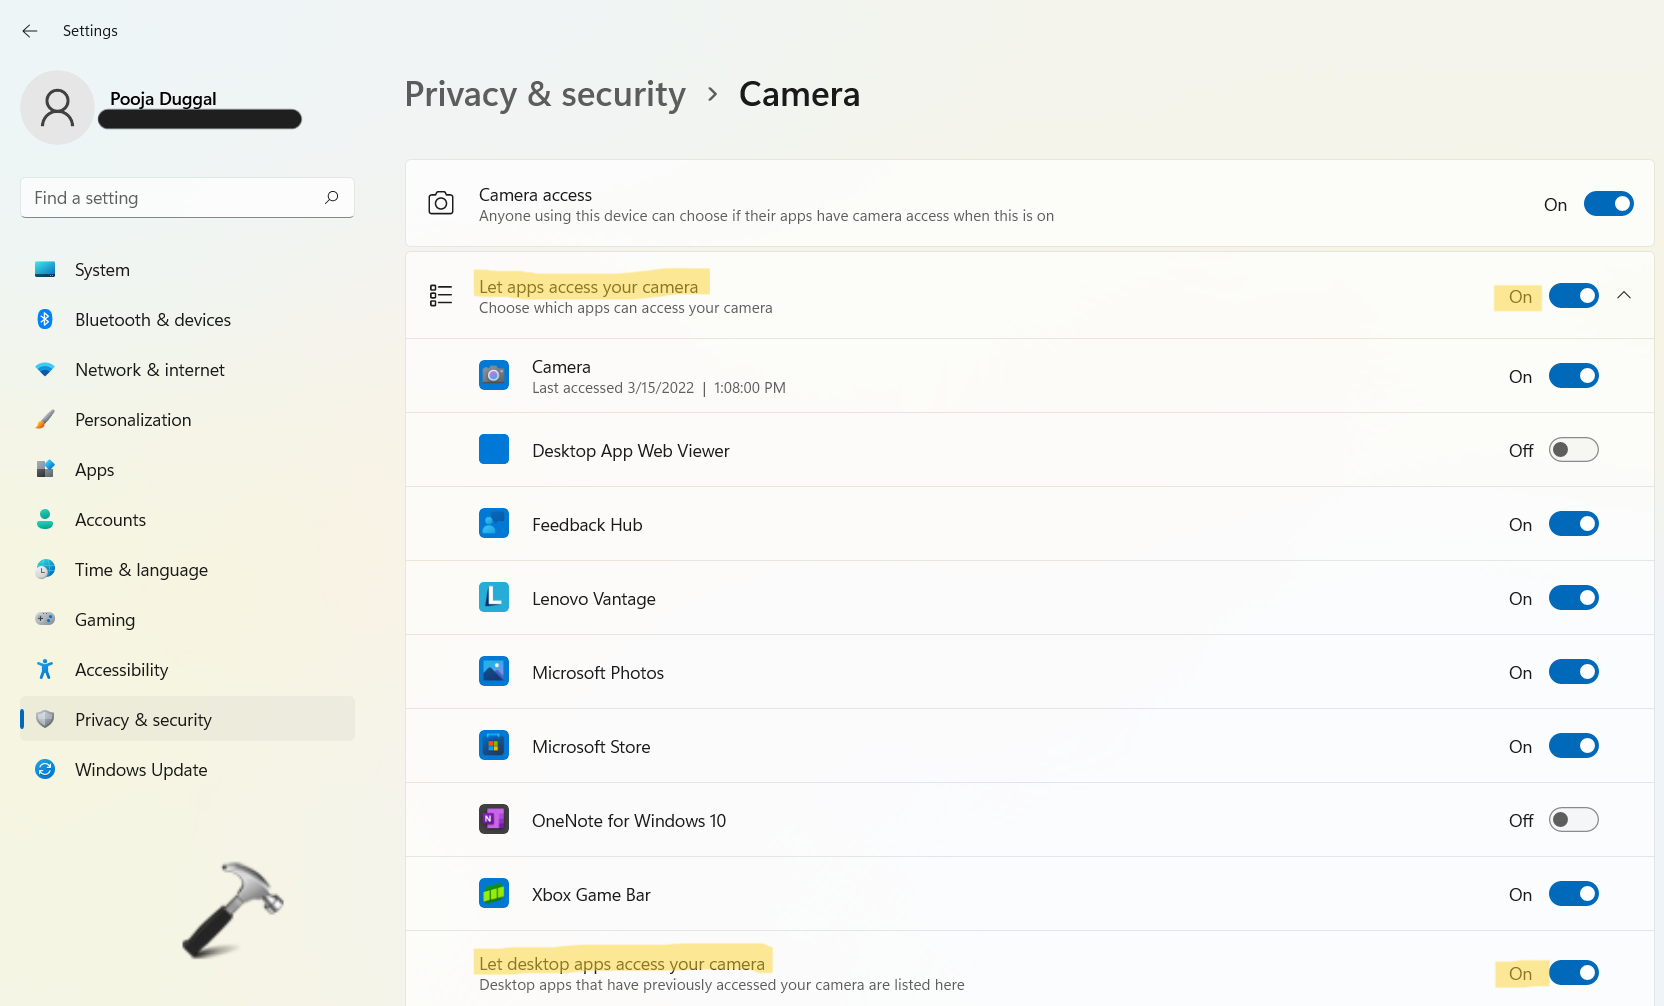Open the Accessibility settings page
The height and width of the screenshot is (1006, 1664).
121,670
